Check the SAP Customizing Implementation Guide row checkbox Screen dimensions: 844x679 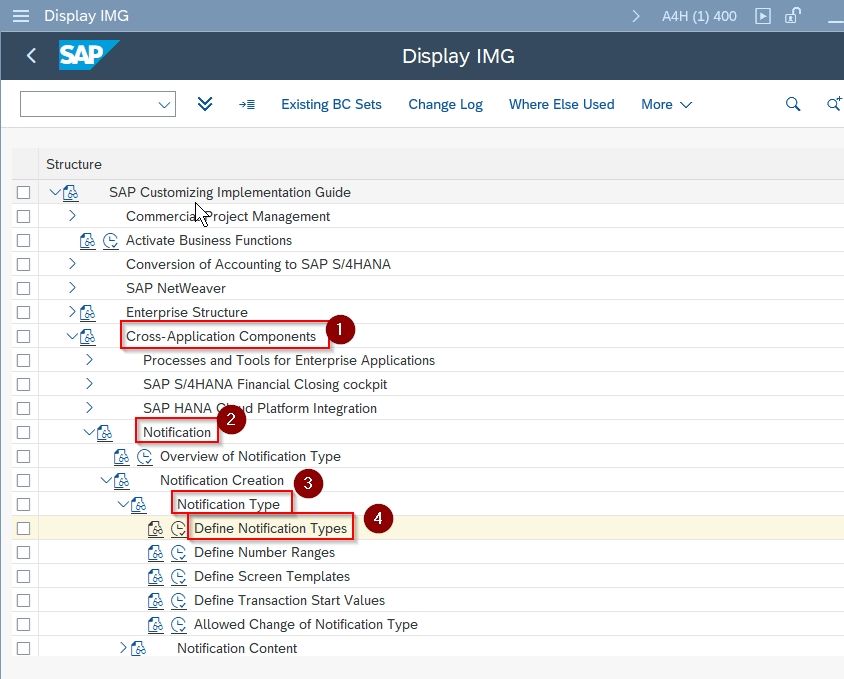pos(23,192)
